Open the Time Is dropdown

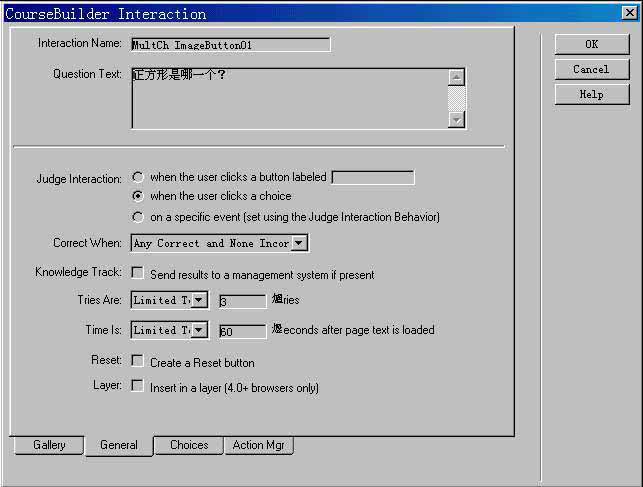point(199,330)
